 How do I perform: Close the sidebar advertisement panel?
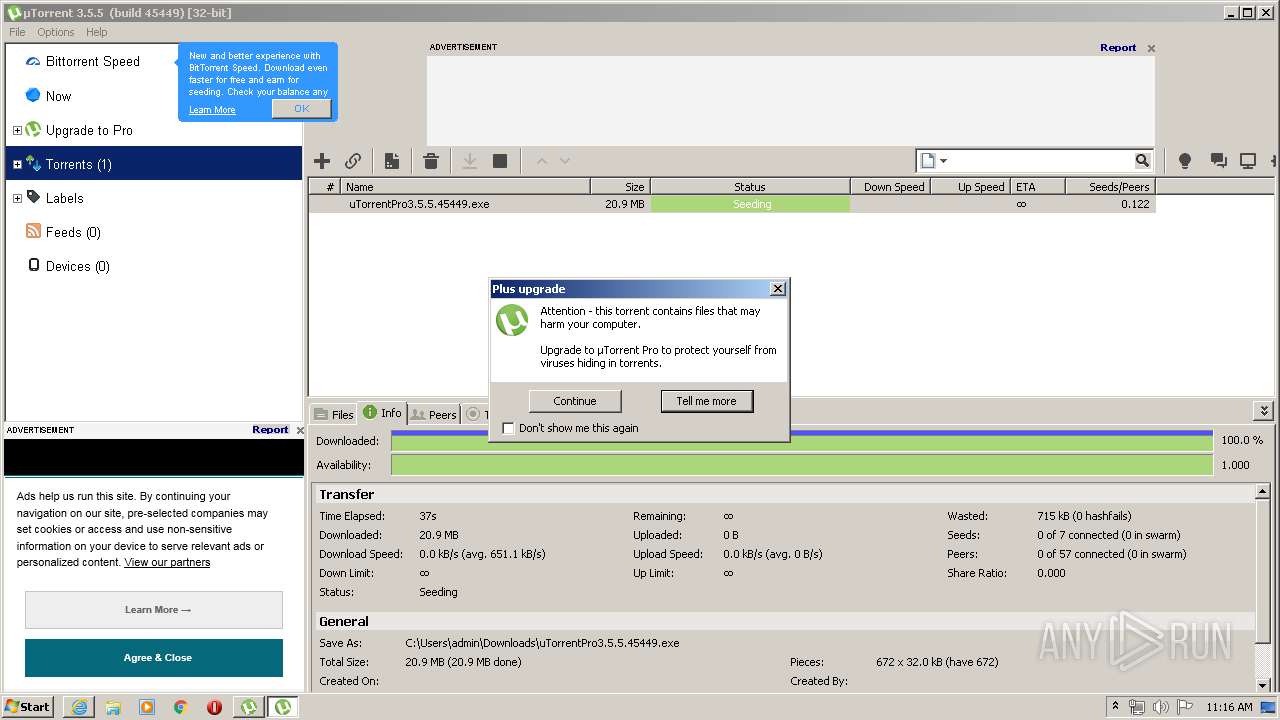pos(300,430)
